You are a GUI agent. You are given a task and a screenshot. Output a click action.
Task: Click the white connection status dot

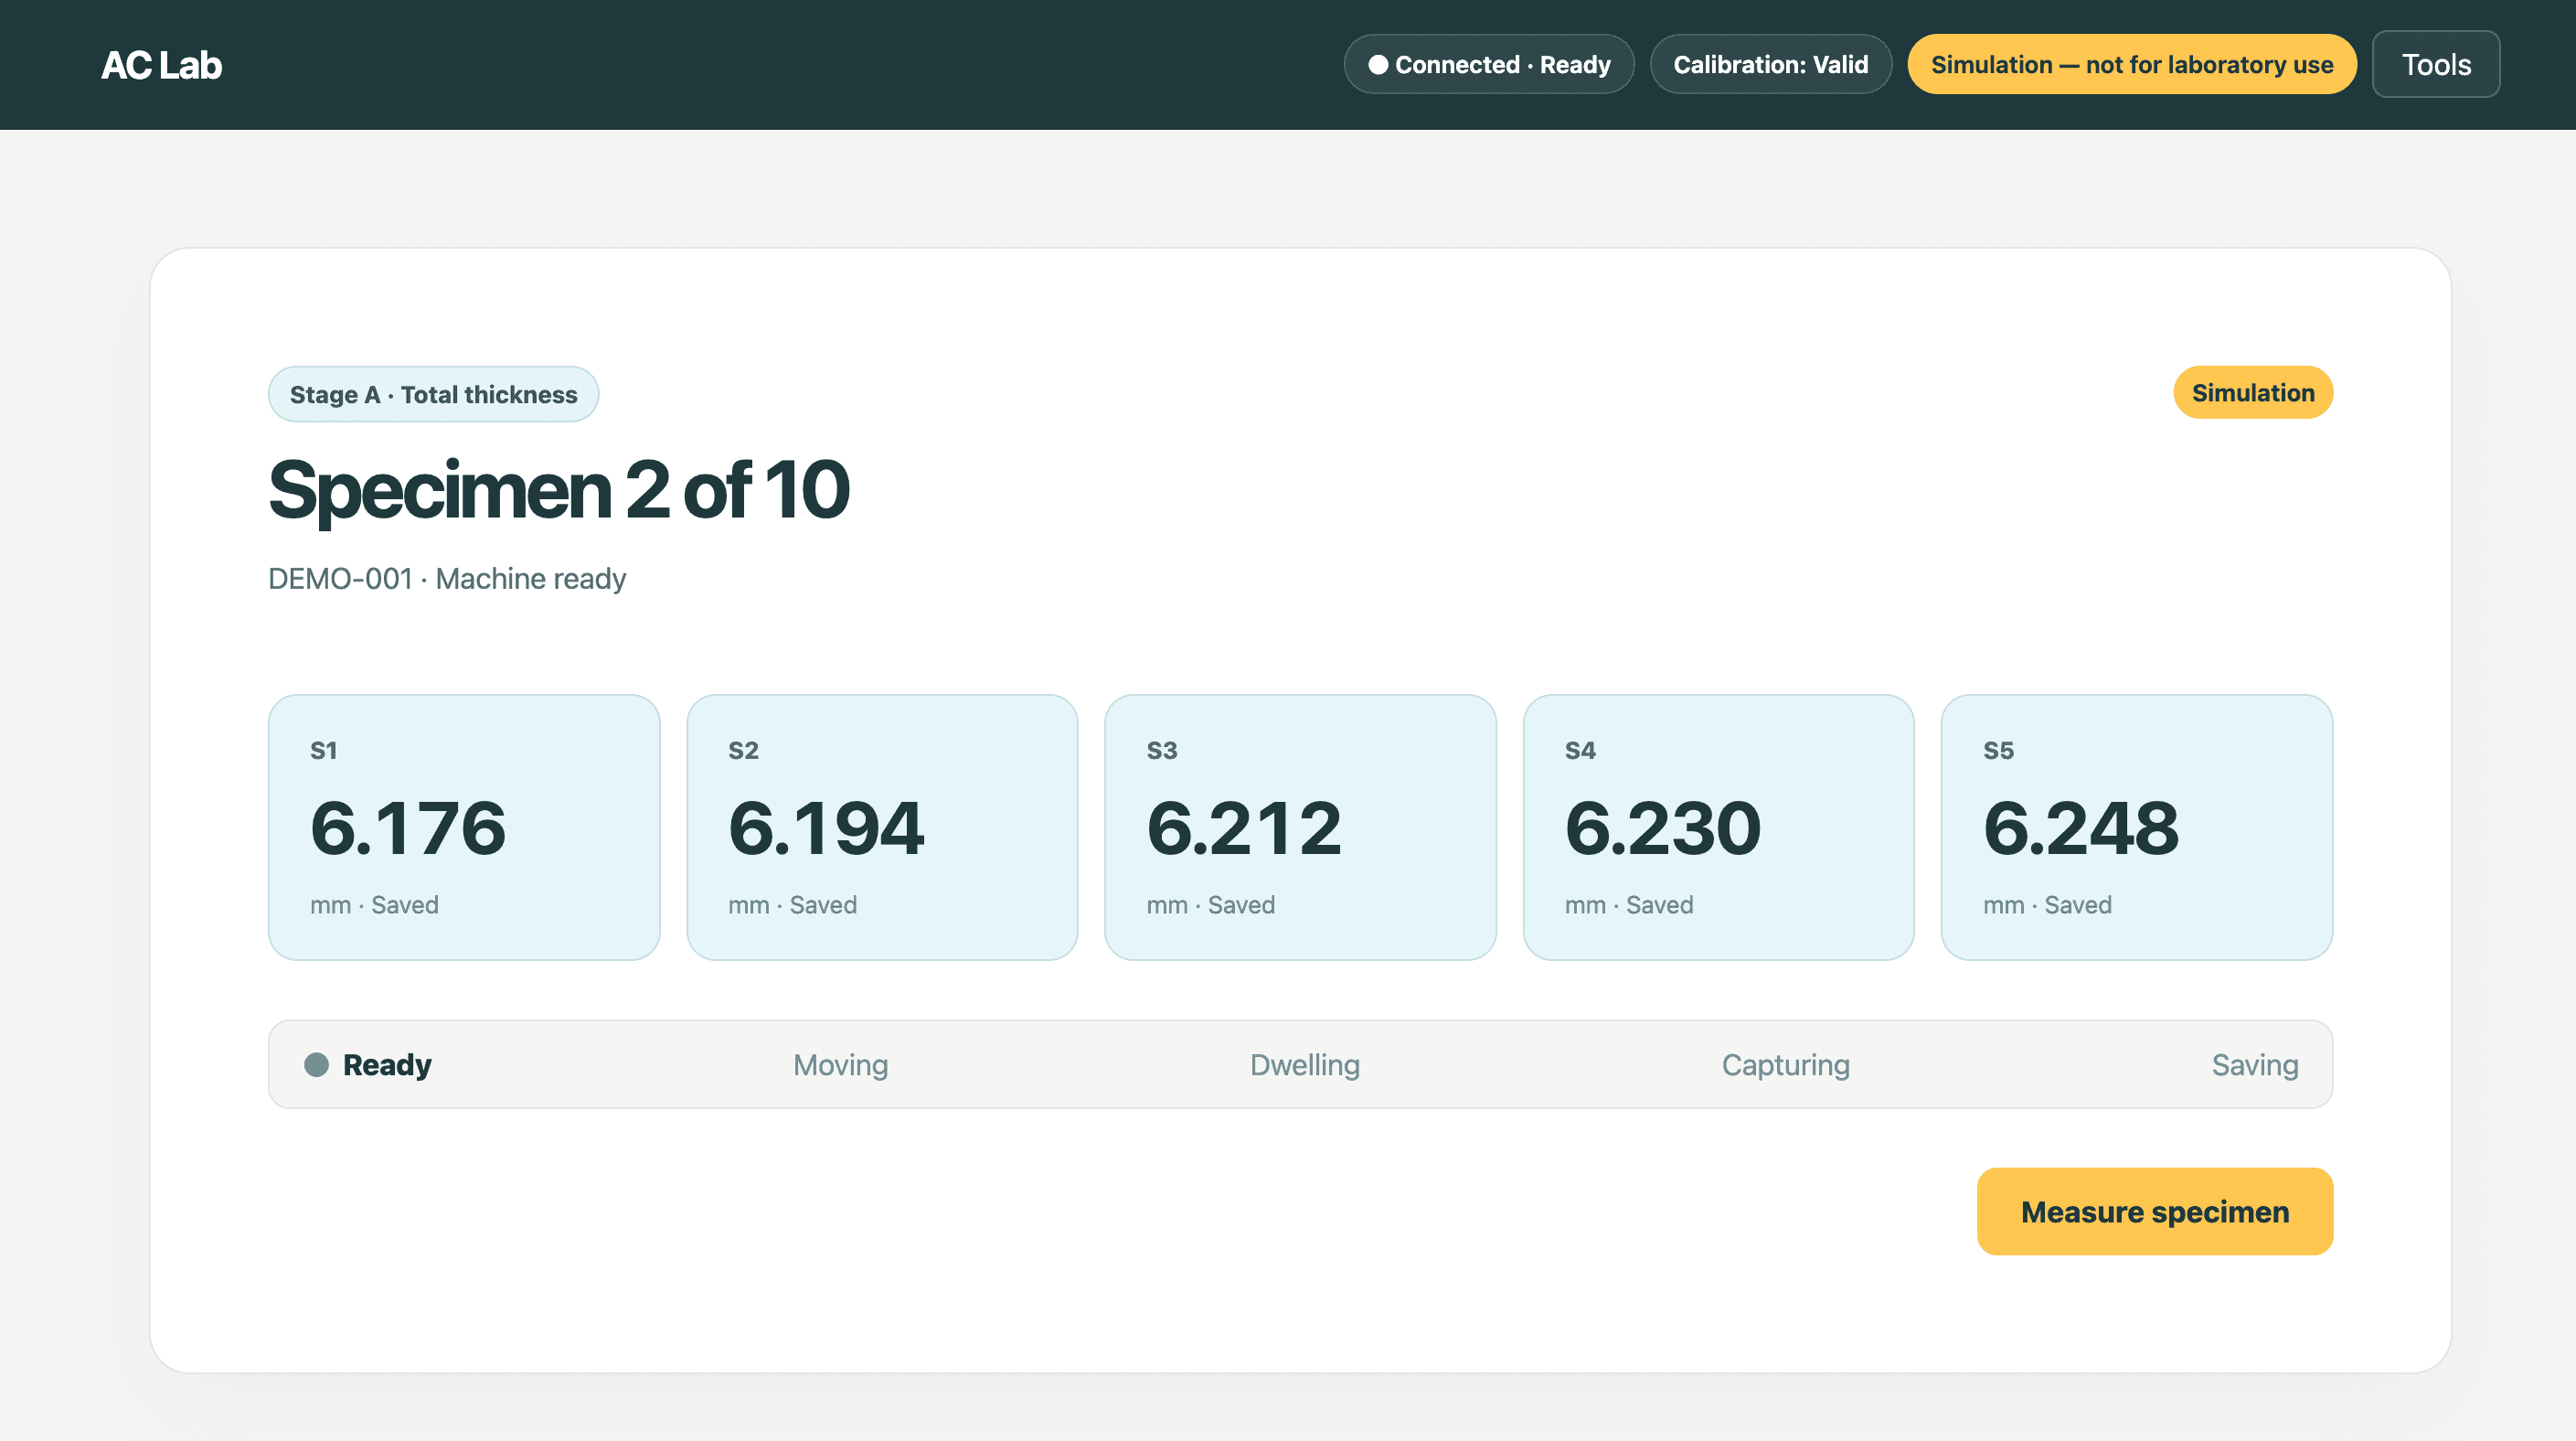tap(1377, 65)
